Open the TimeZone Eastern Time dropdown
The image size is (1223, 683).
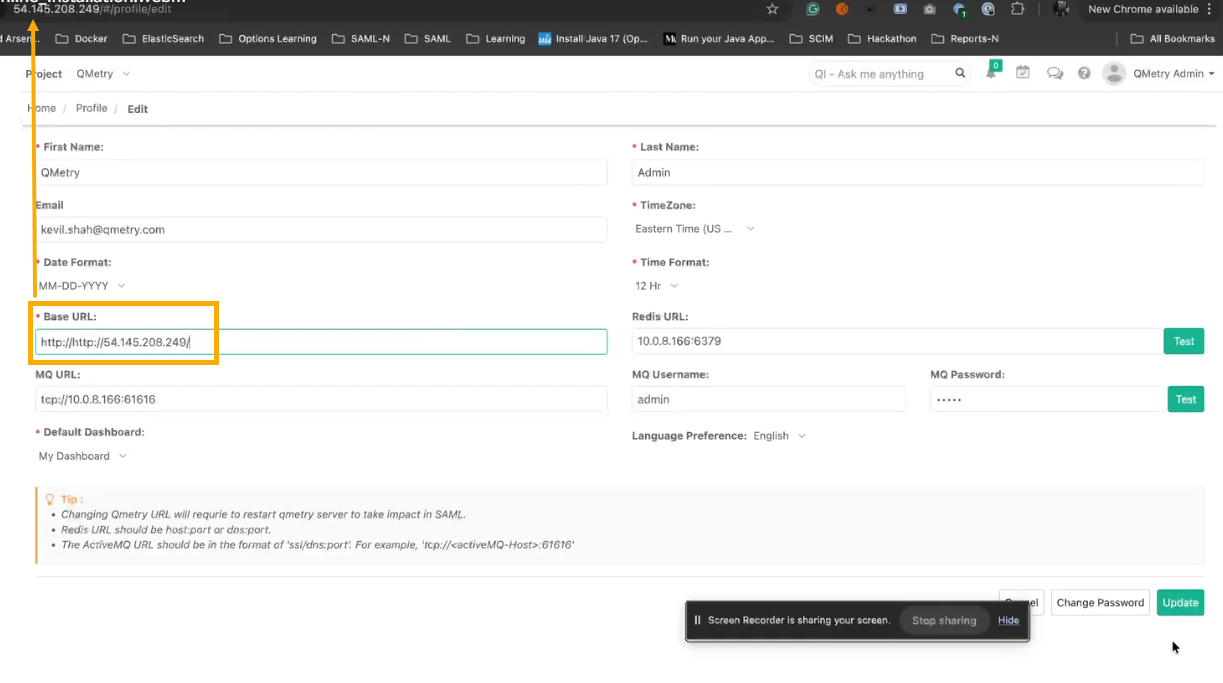694,229
